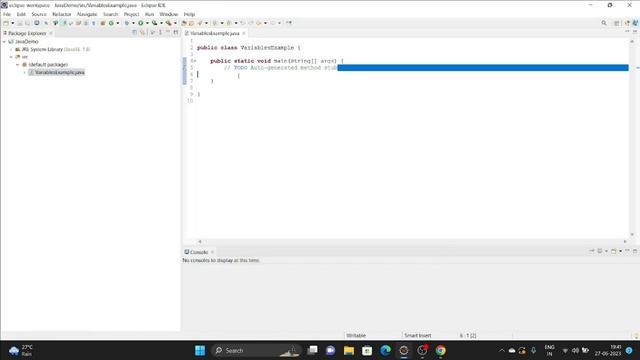640x360 pixels.
Task: Select VariablesExample.java in Package Explorer
Action: coord(57,72)
